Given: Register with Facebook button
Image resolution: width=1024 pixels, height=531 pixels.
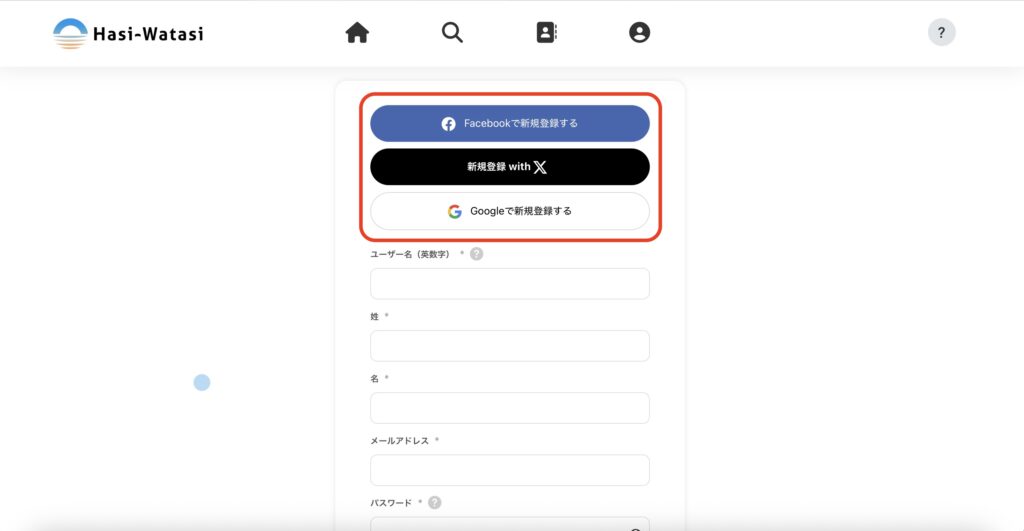Looking at the screenshot, I should (510, 123).
